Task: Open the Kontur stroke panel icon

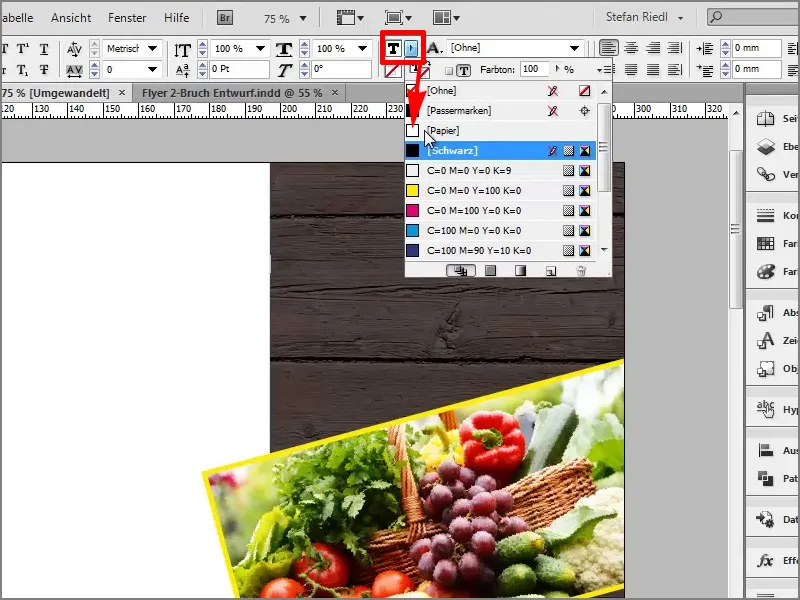Action: (765, 215)
